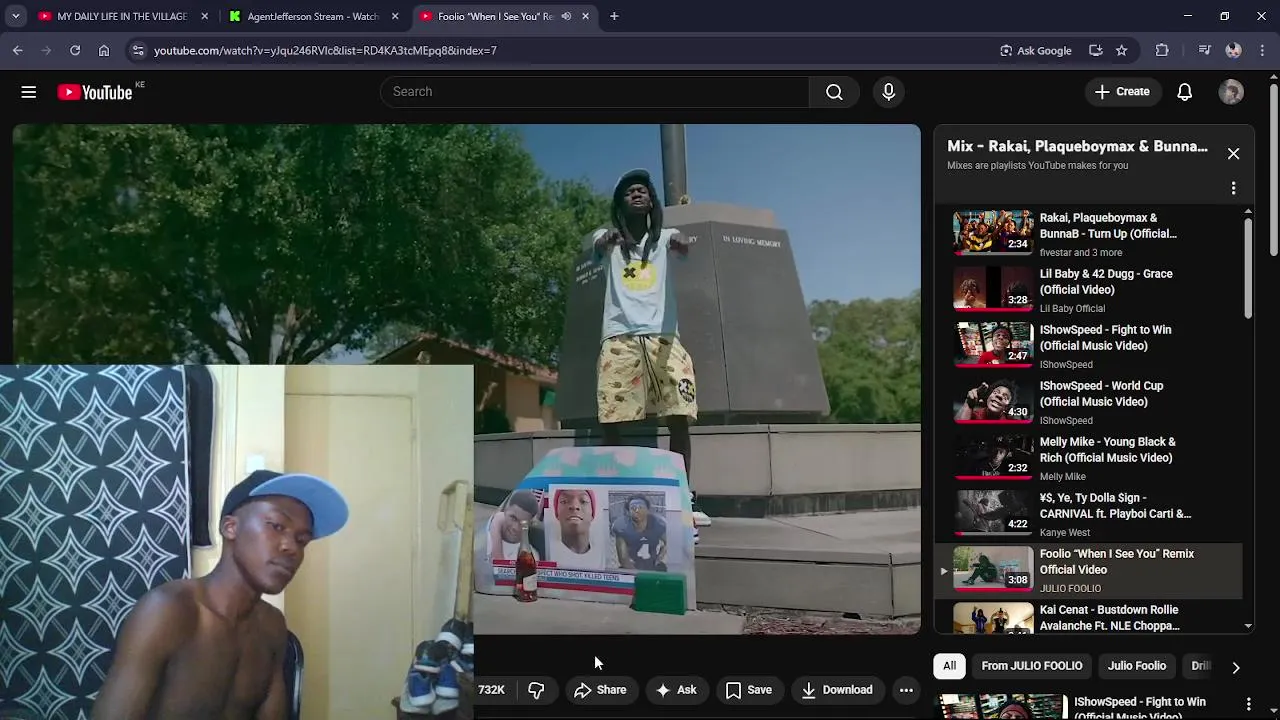Go back in the browser
The height and width of the screenshot is (720, 1280).
click(18, 50)
